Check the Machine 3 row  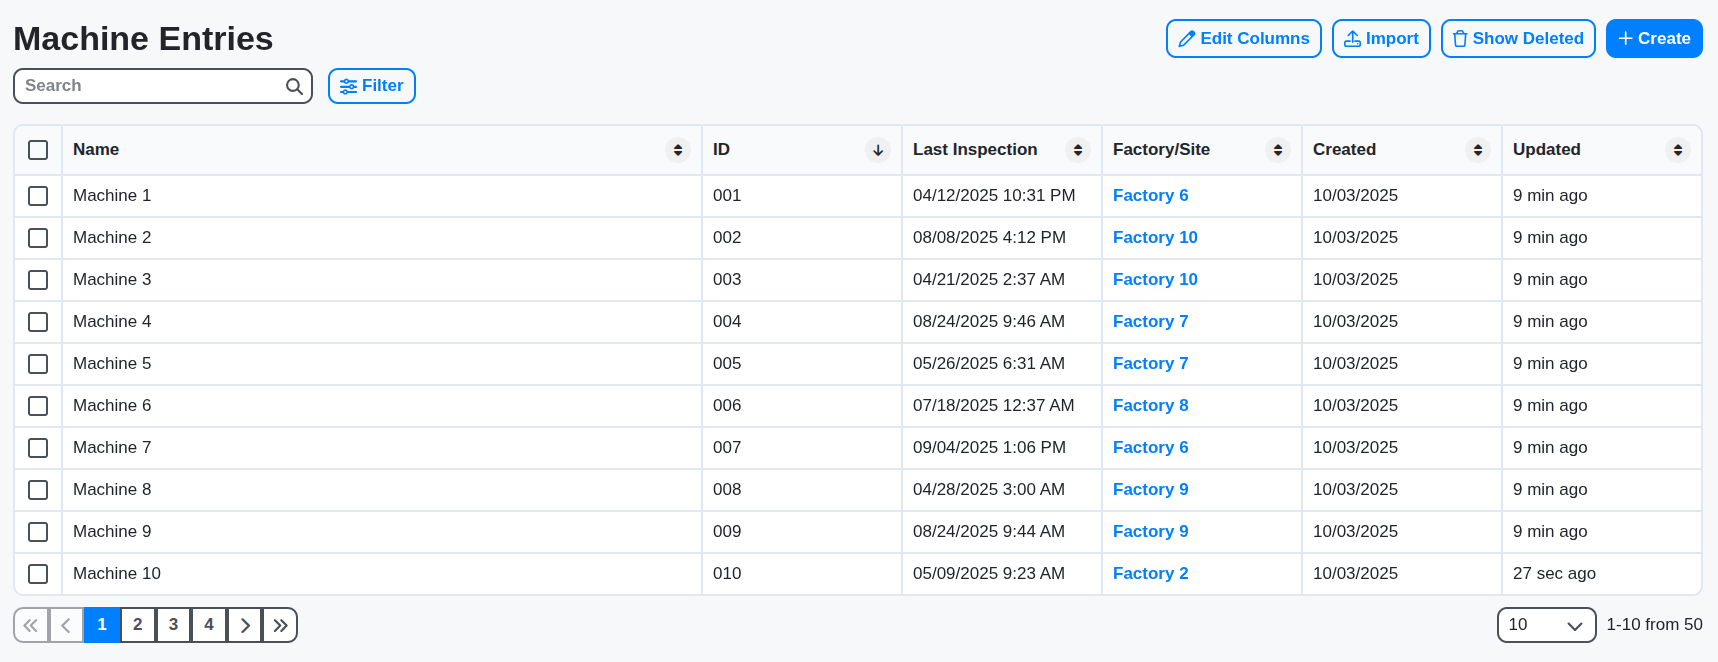[x=38, y=280]
